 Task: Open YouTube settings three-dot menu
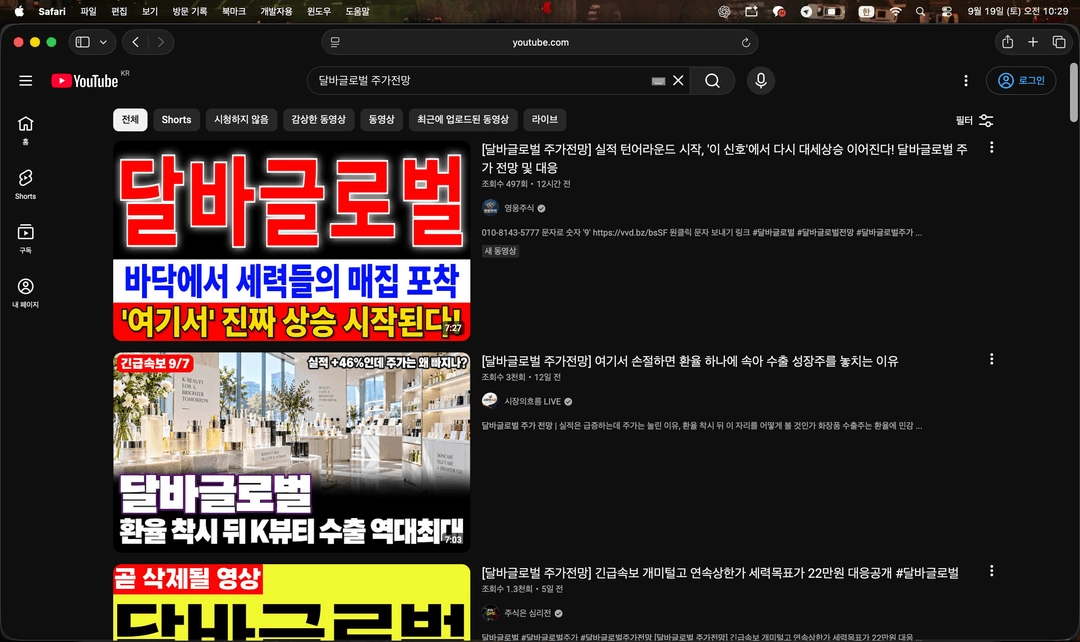[966, 81]
